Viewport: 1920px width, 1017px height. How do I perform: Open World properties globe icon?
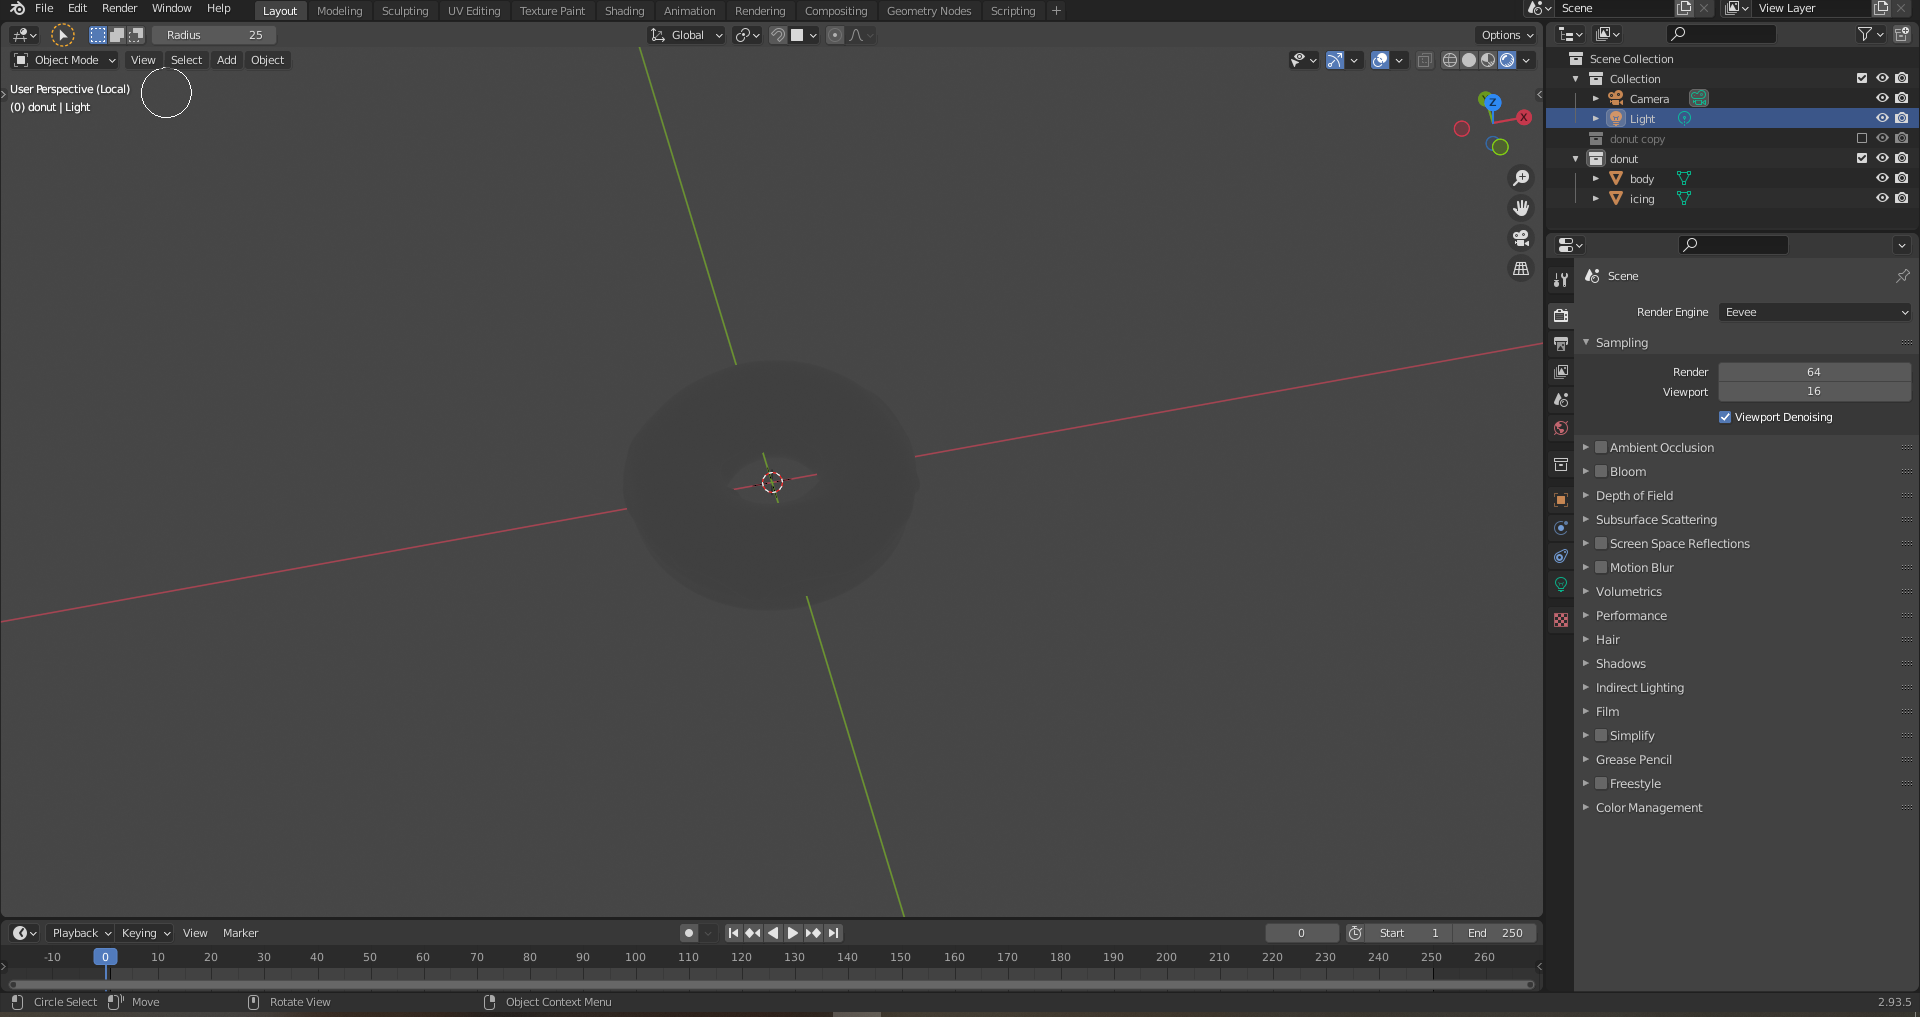coord(1561,428)
